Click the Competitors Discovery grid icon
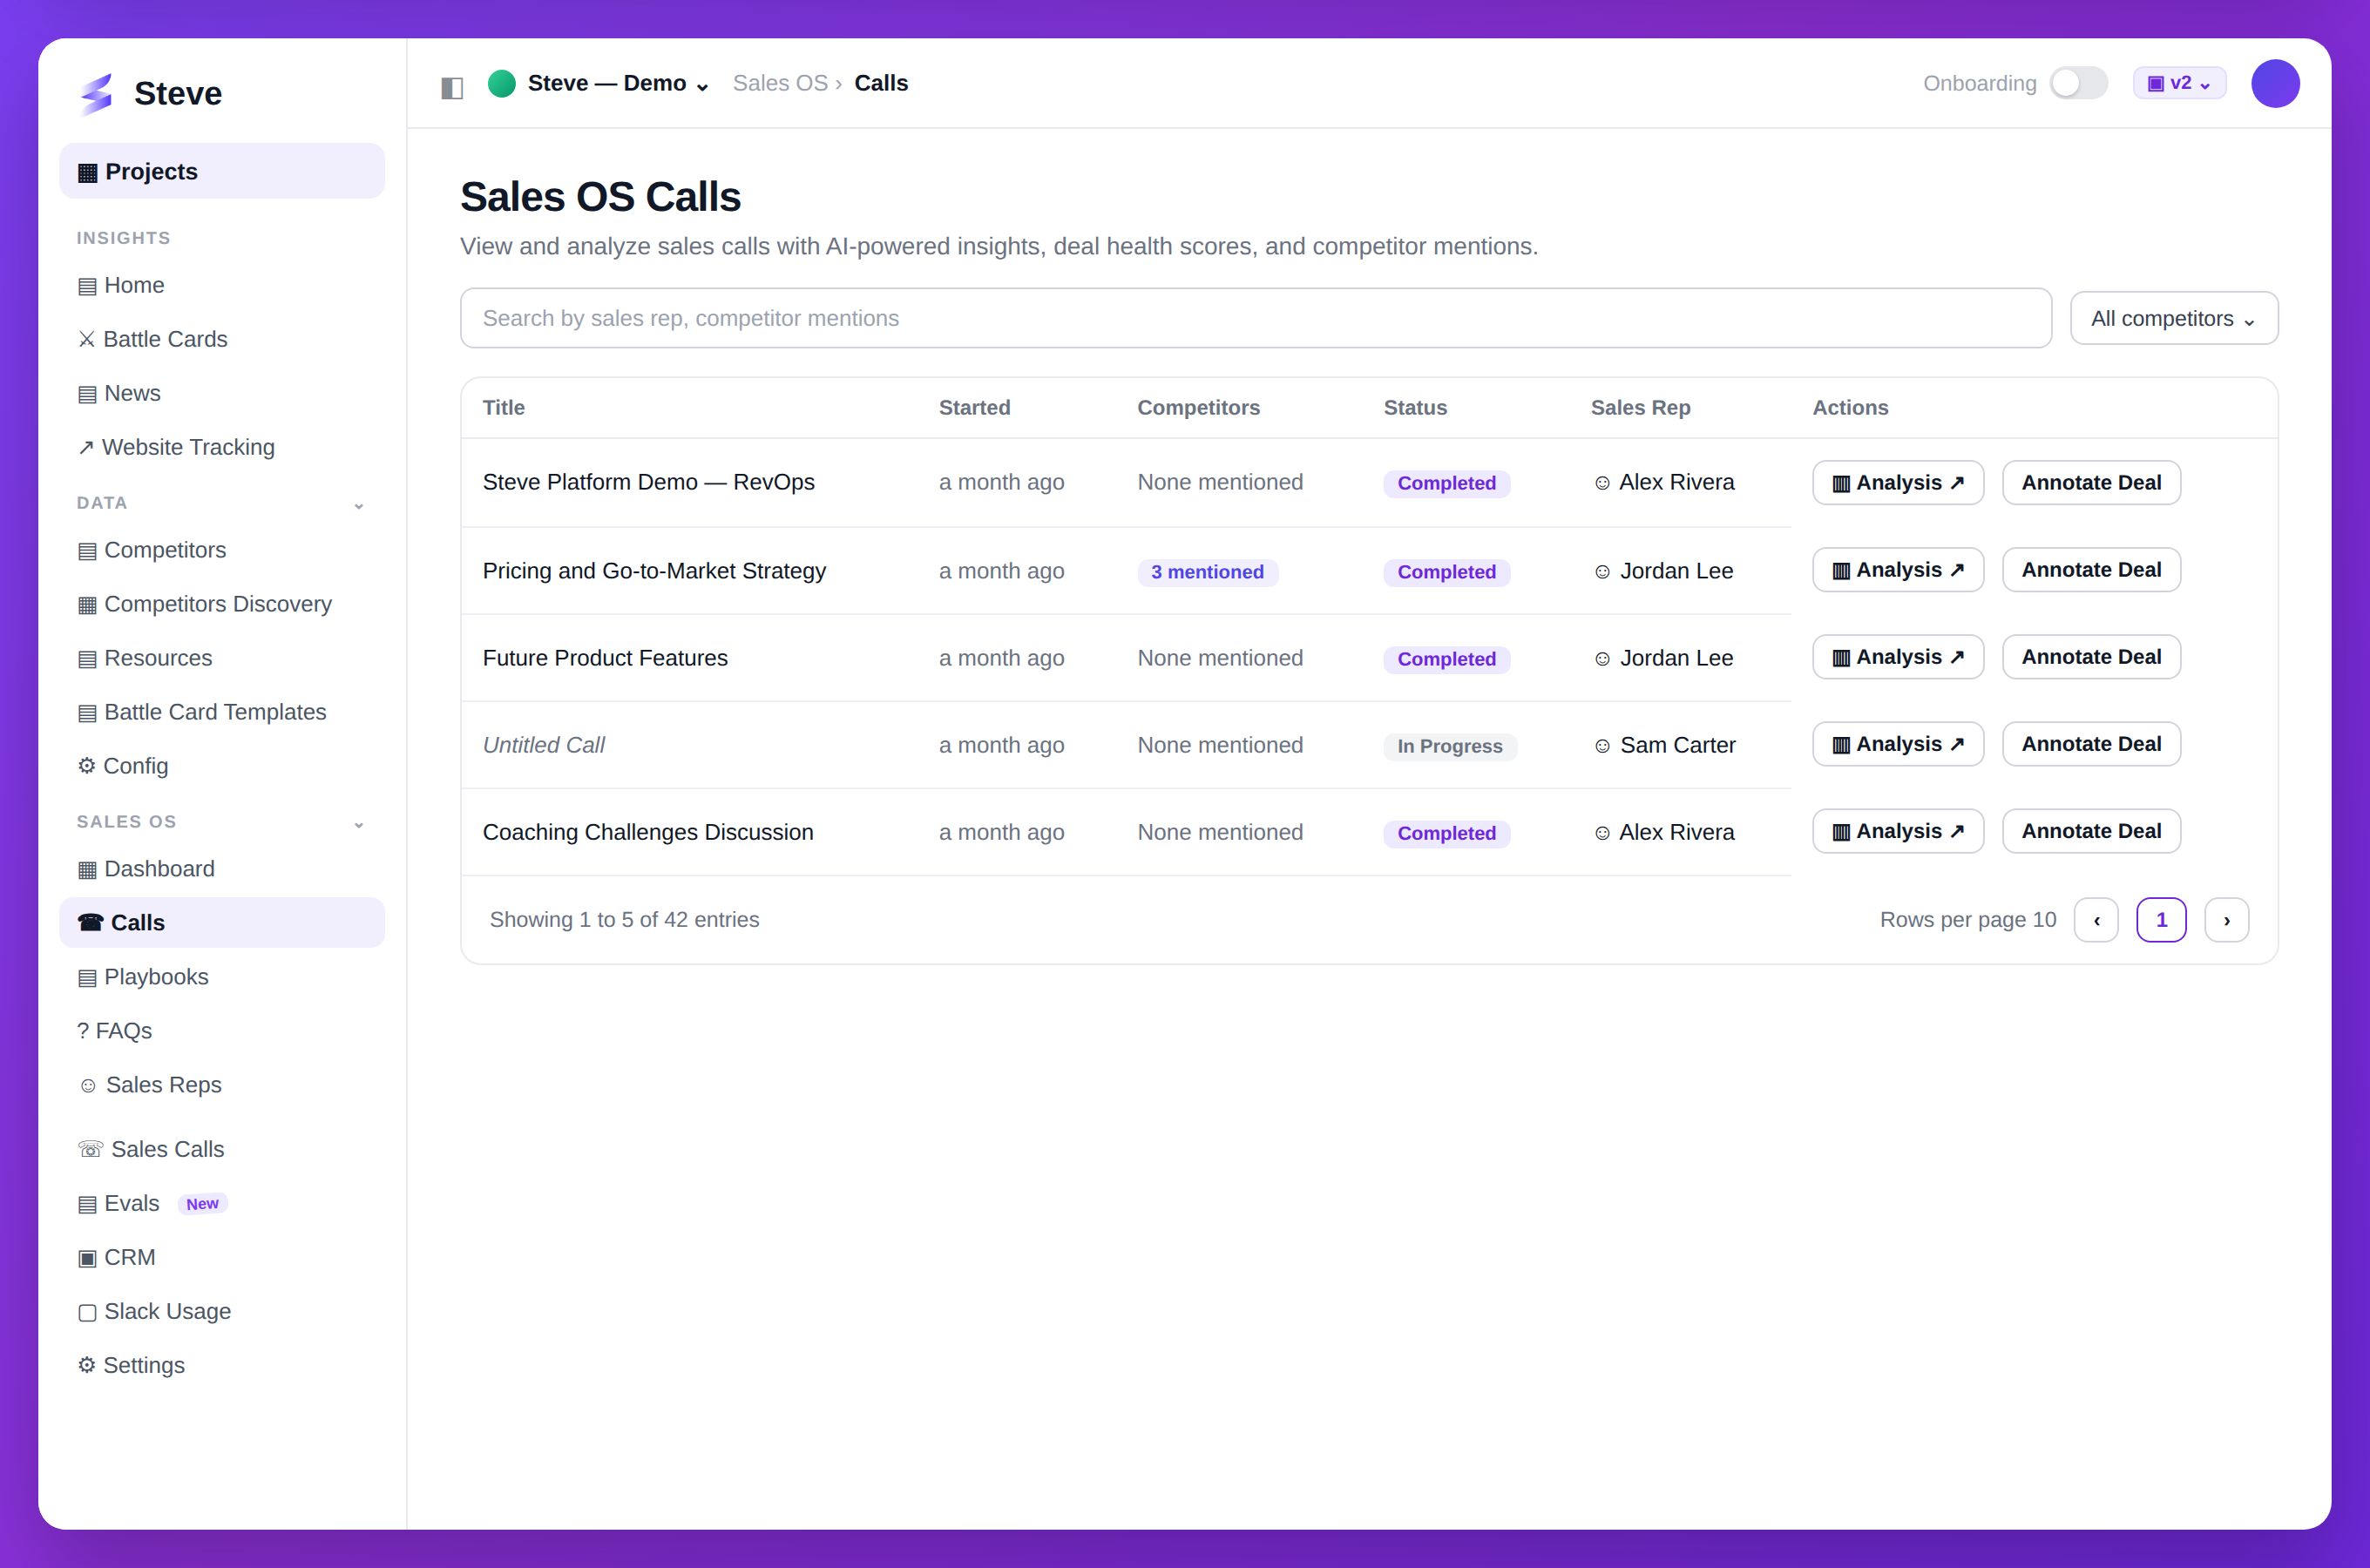 tap(87, 605)
